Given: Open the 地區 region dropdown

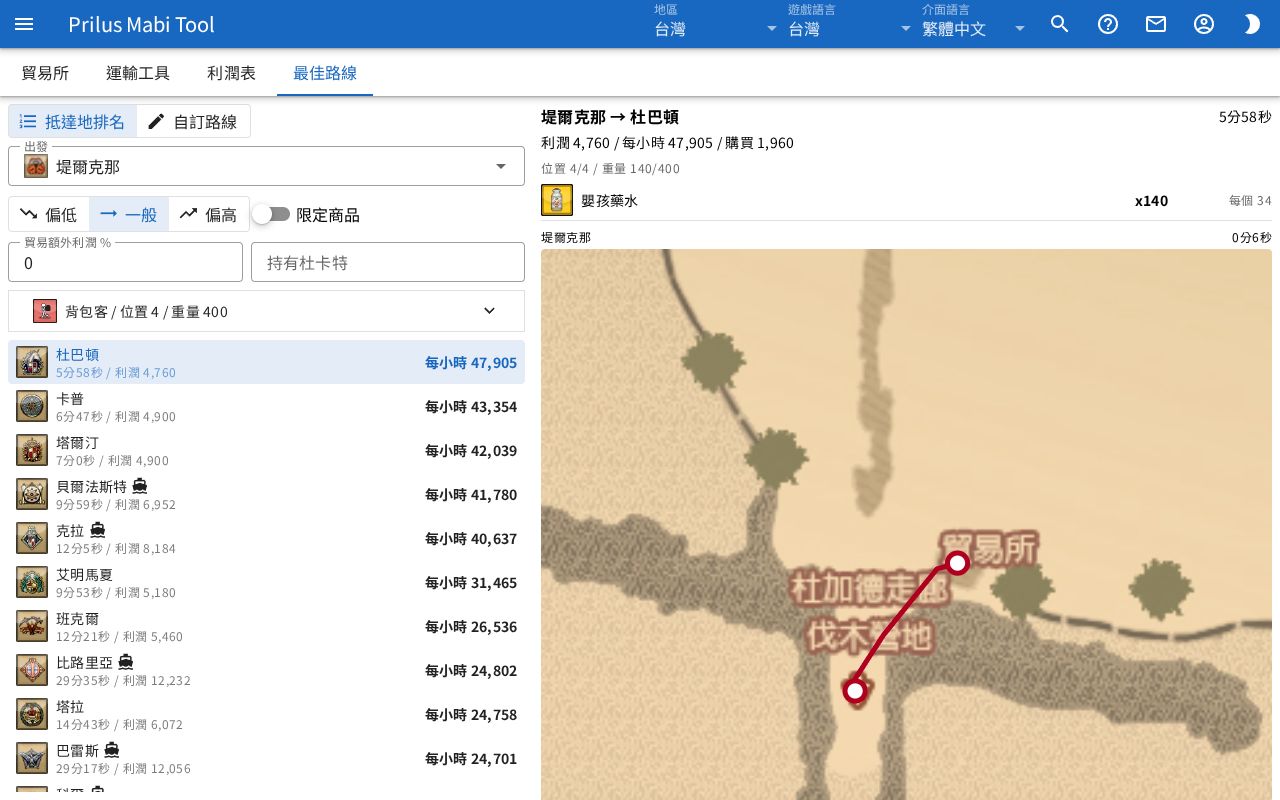Looking at the screenshot, I should coord(716,24).
